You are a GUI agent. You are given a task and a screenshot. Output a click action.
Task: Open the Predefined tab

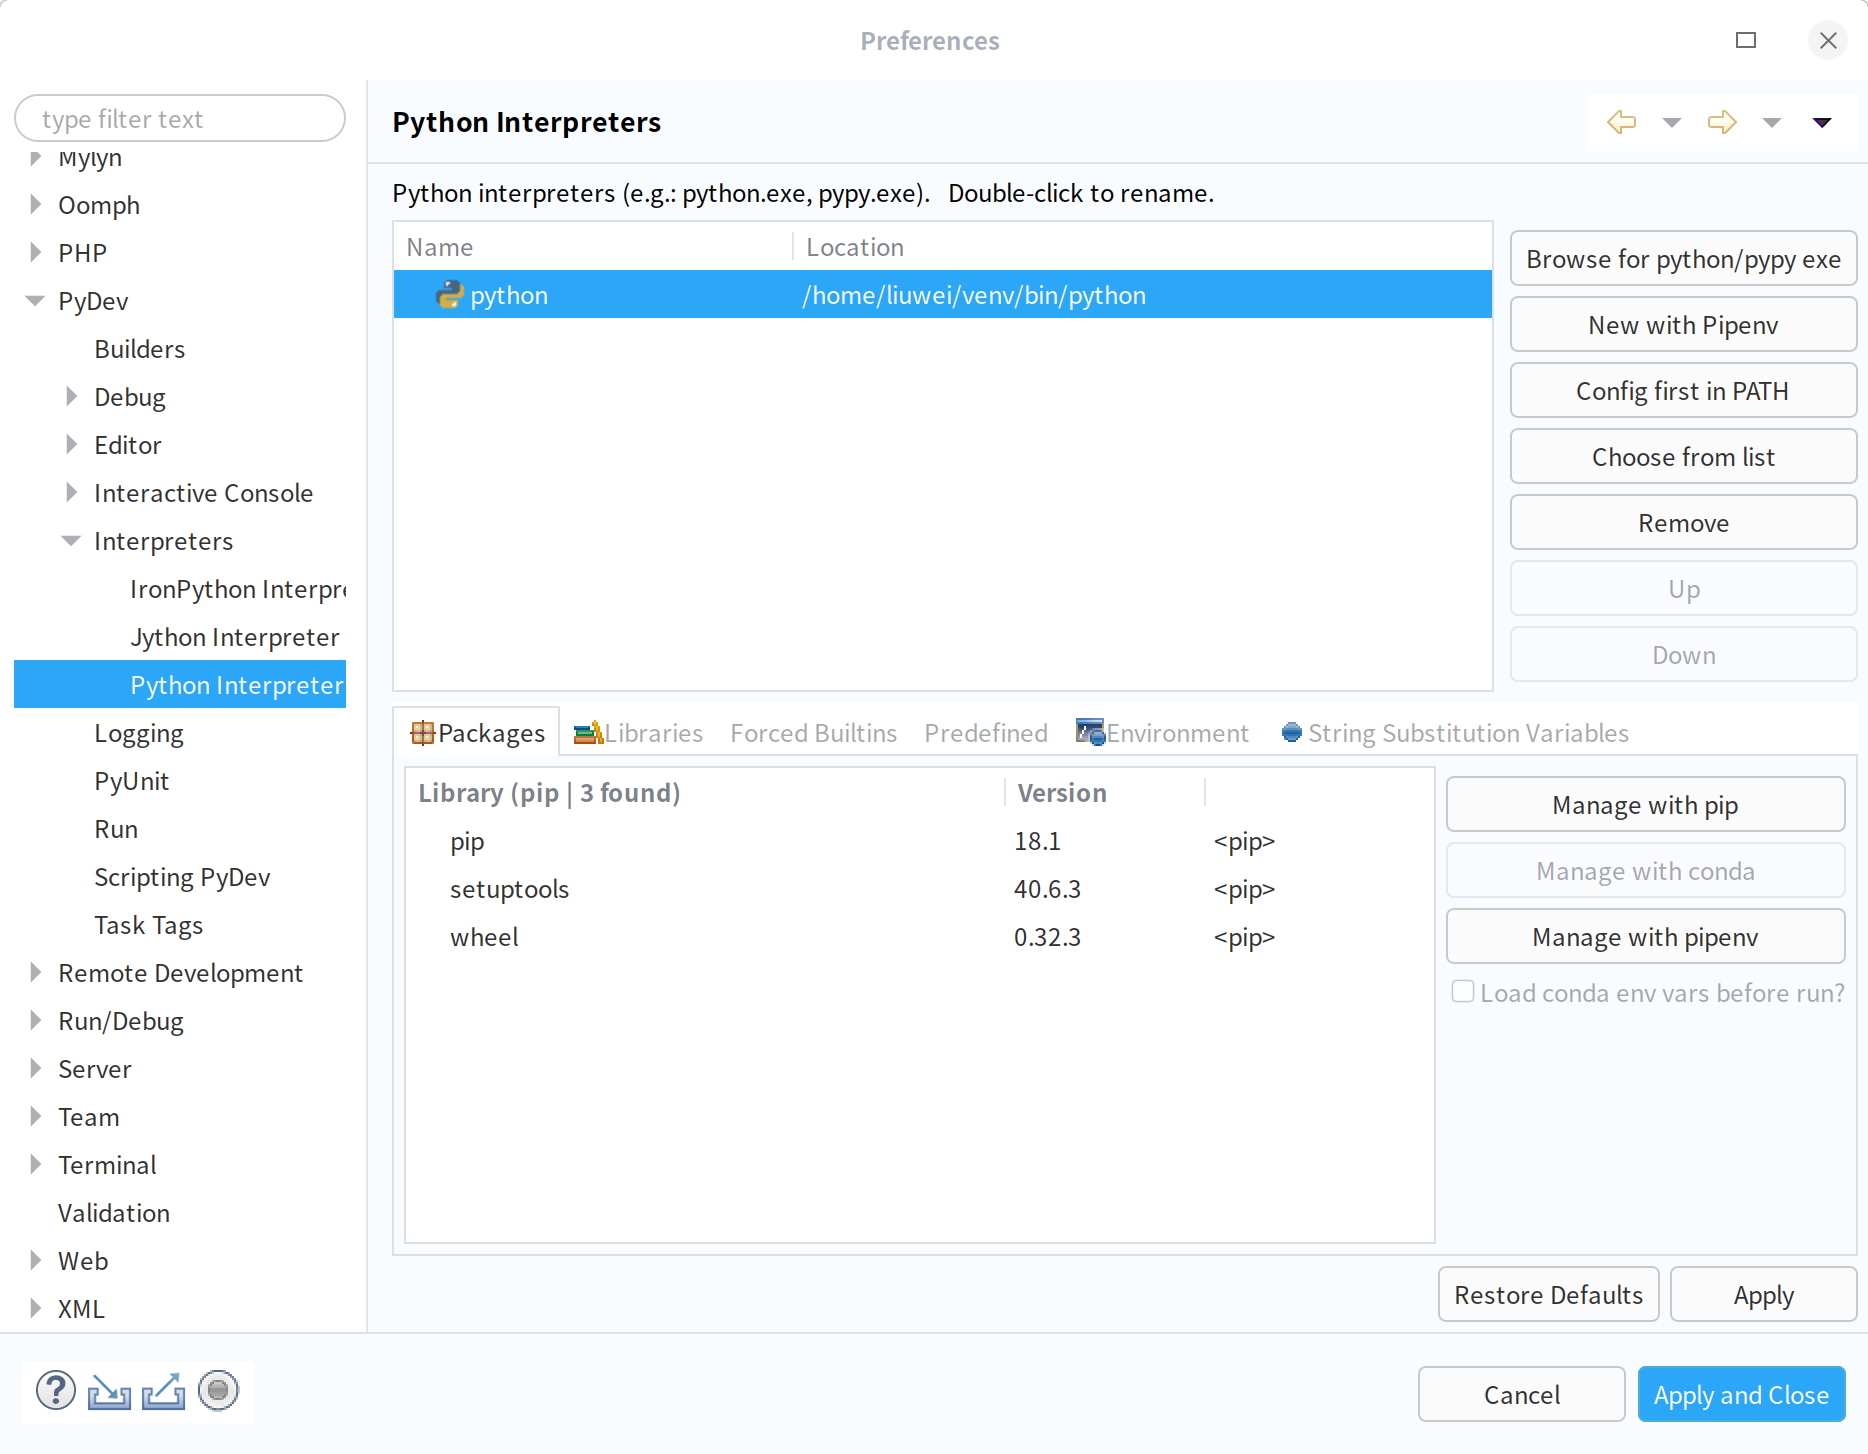986,733
